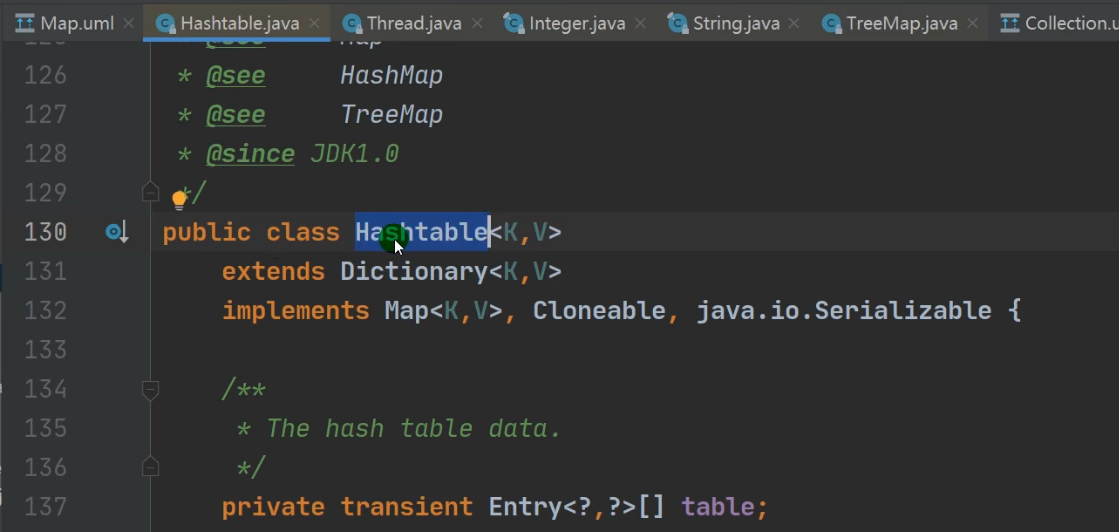The height and width of the screenshot is (532, 1119).
Task: Close the Integer.java editor tab
Action: pyautogui.click(x=642, y=23)
